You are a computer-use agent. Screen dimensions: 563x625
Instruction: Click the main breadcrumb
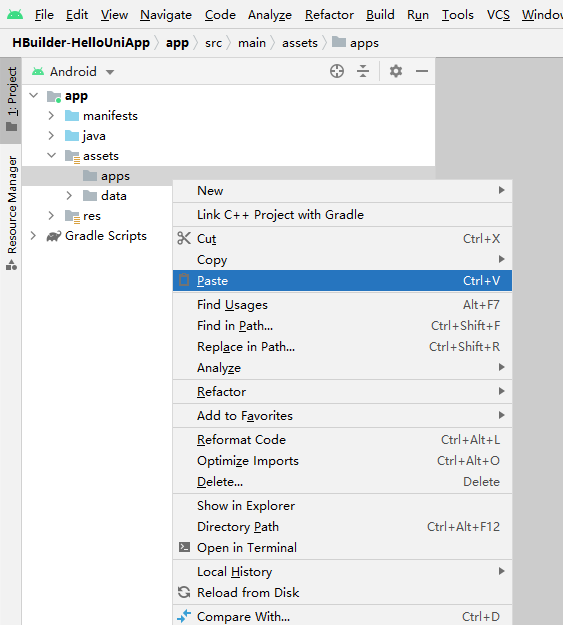(252, 43)
